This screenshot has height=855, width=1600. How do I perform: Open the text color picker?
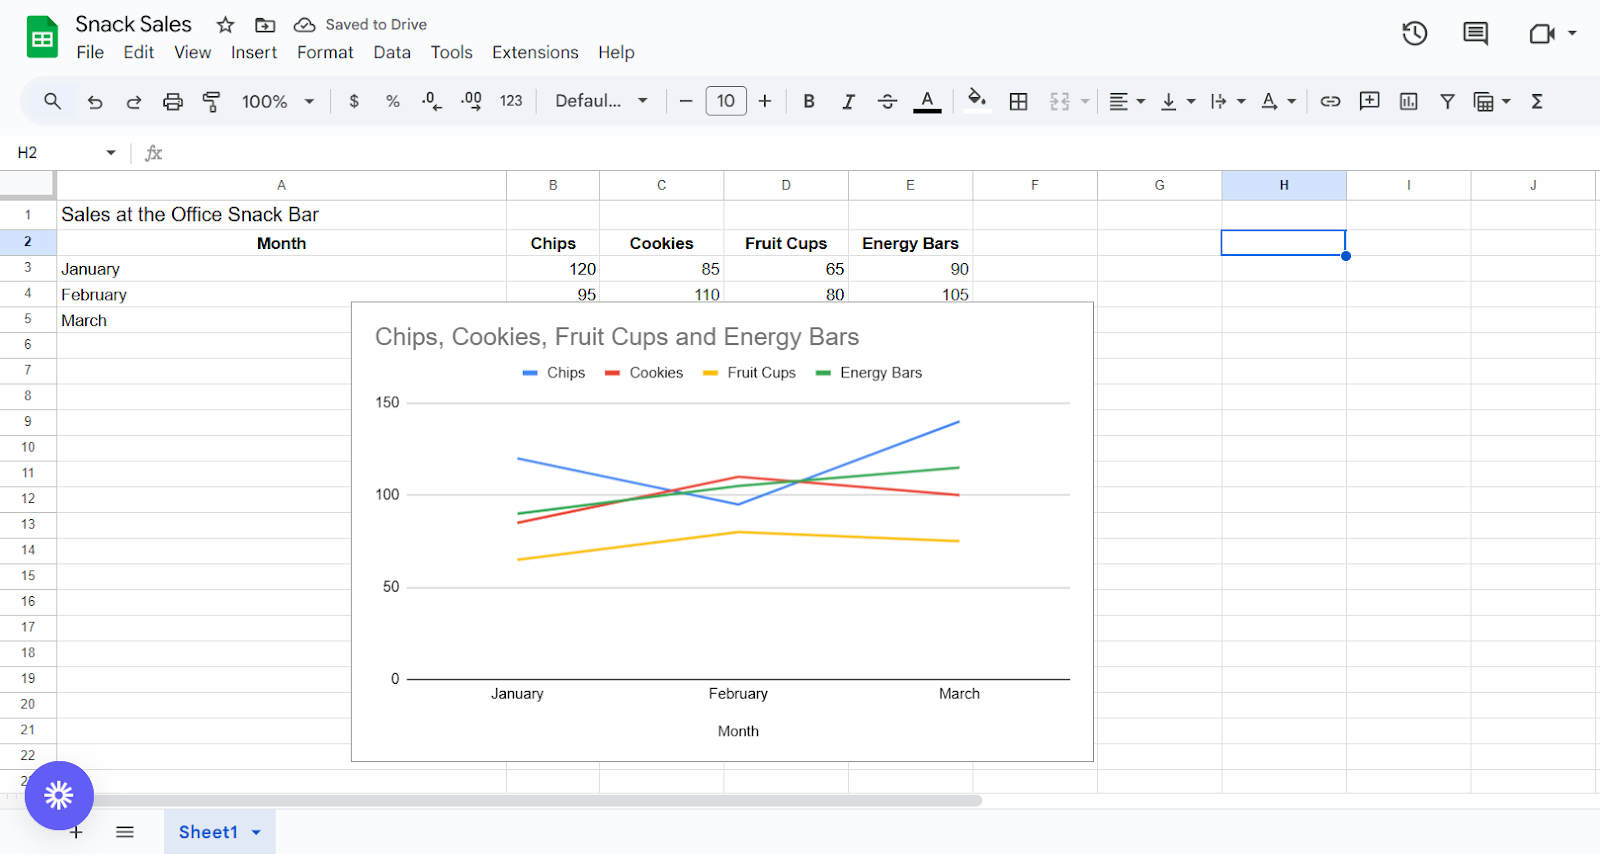(927, 101)
